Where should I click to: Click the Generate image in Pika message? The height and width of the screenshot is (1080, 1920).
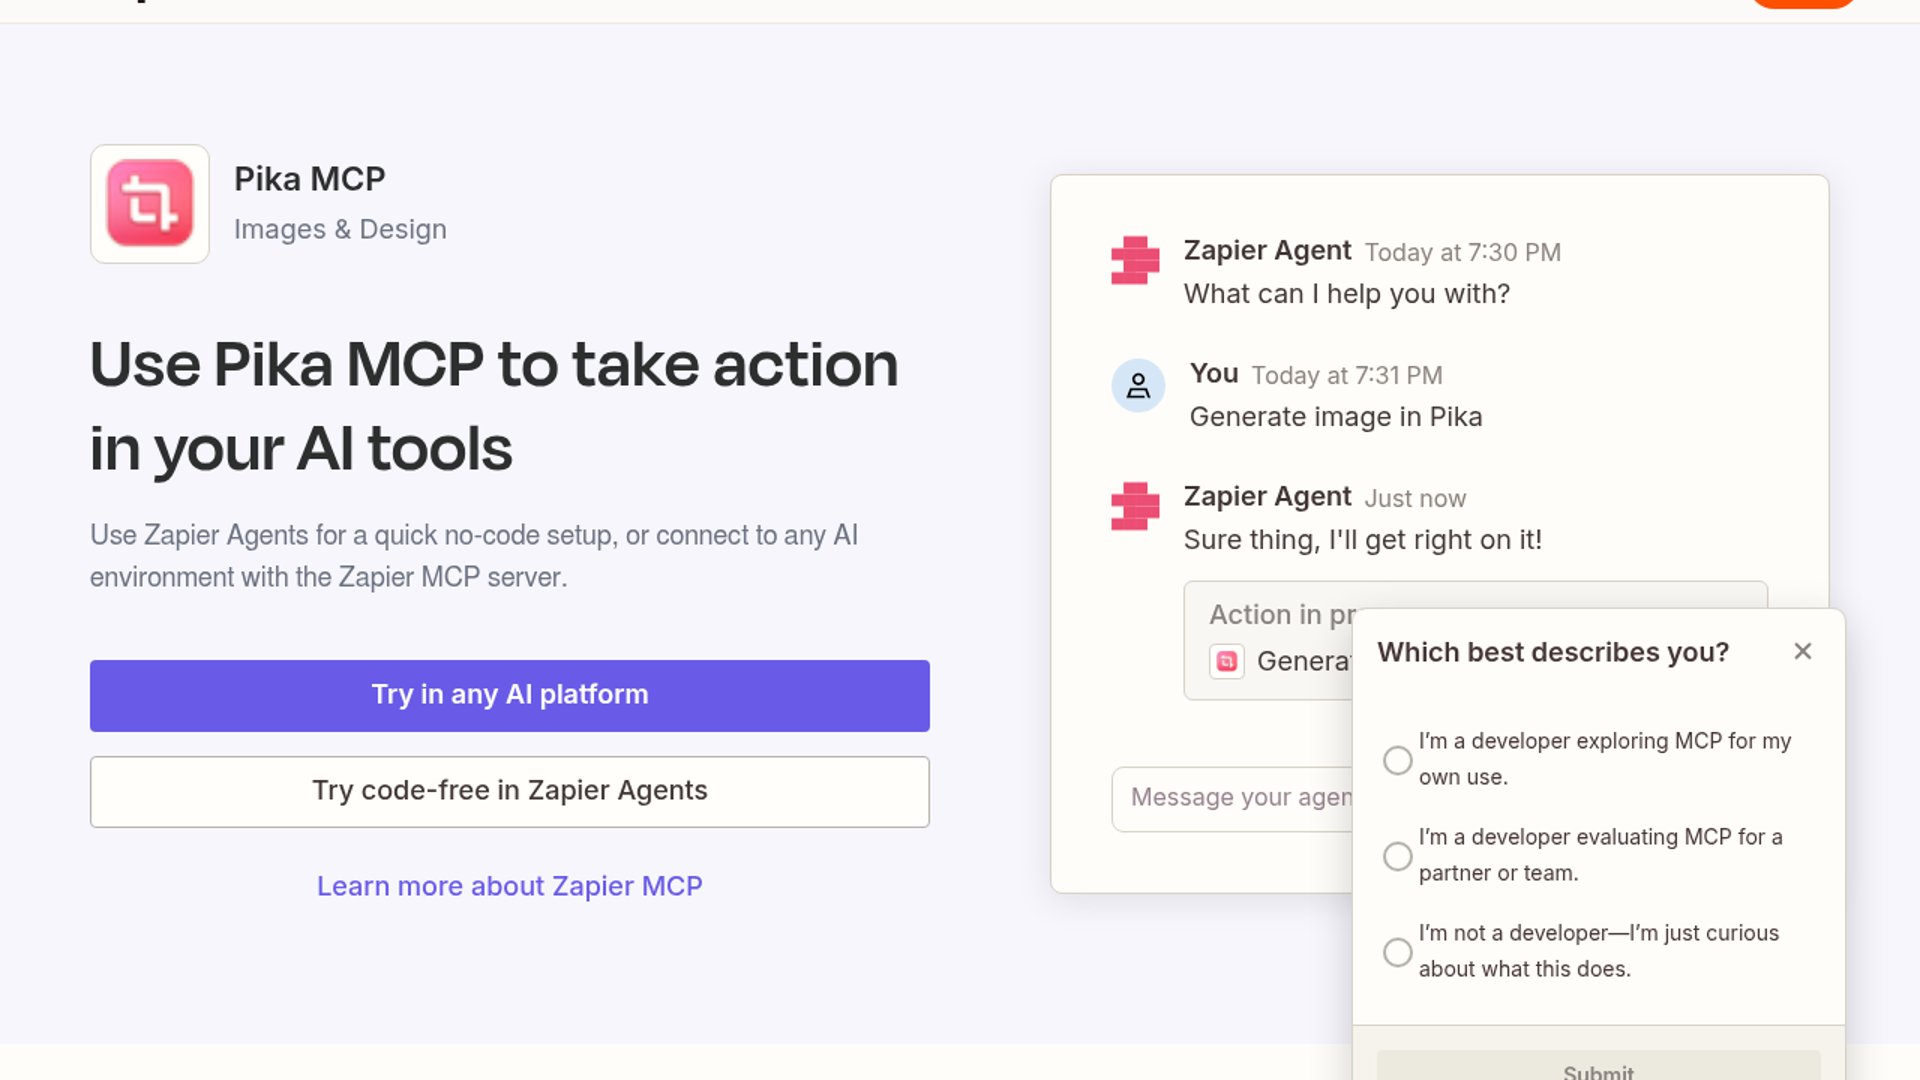pyautogui.click(x=1336, y=417)
